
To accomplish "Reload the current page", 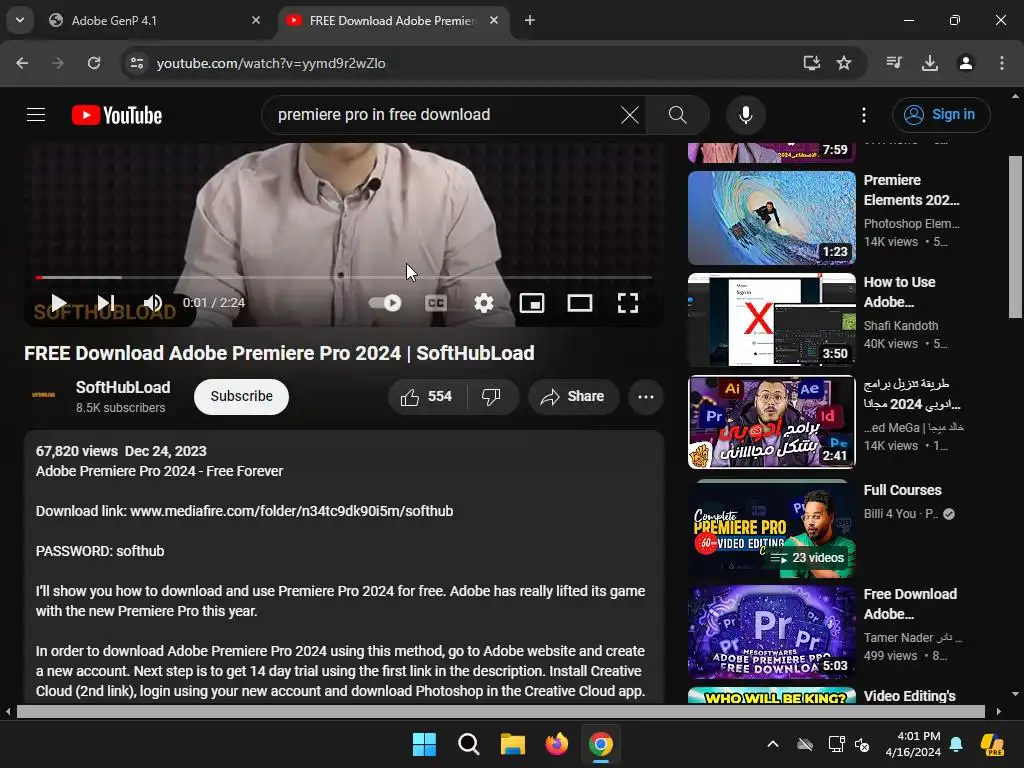I will (94, 63).
